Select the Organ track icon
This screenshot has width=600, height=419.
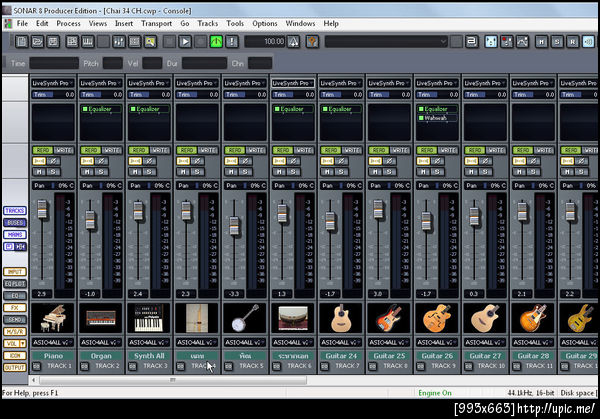click(100, 319)
